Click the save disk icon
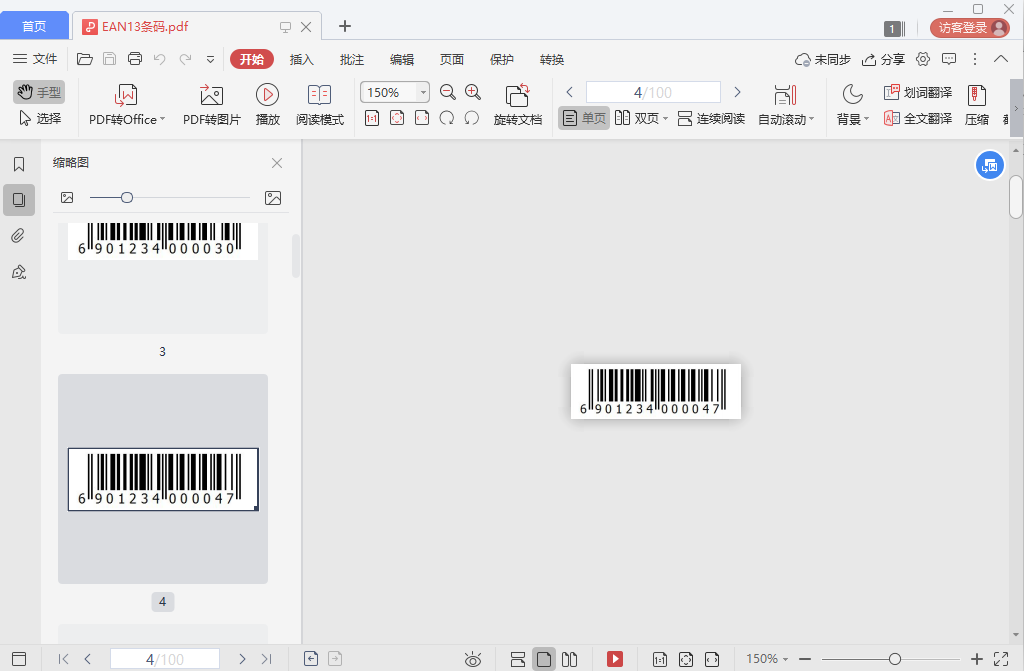This screenshot has width=1024, height=671. point(110,59)
